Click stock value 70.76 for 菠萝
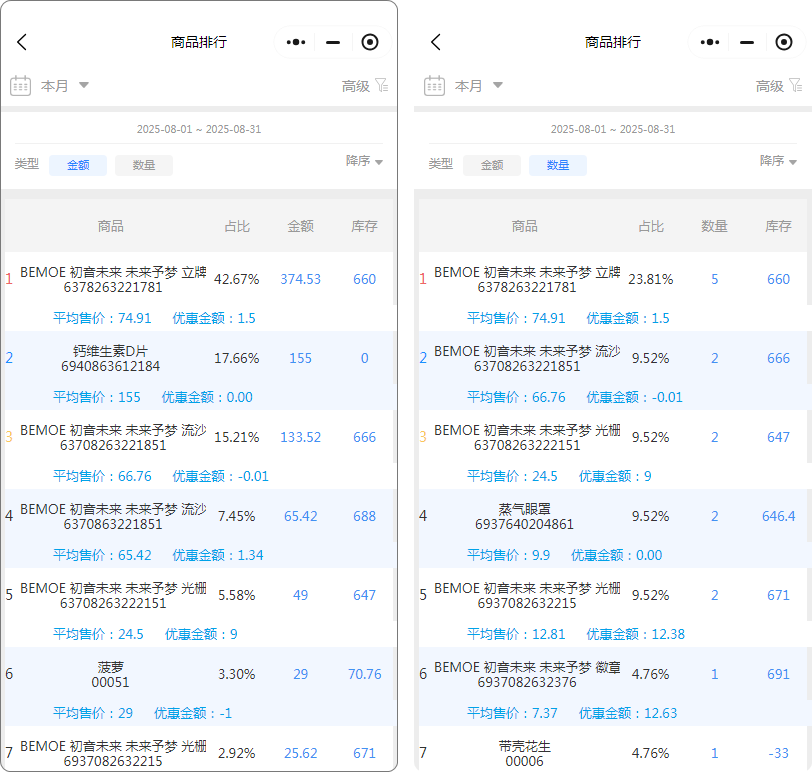 pyautogui.click(x=365, y=674)
